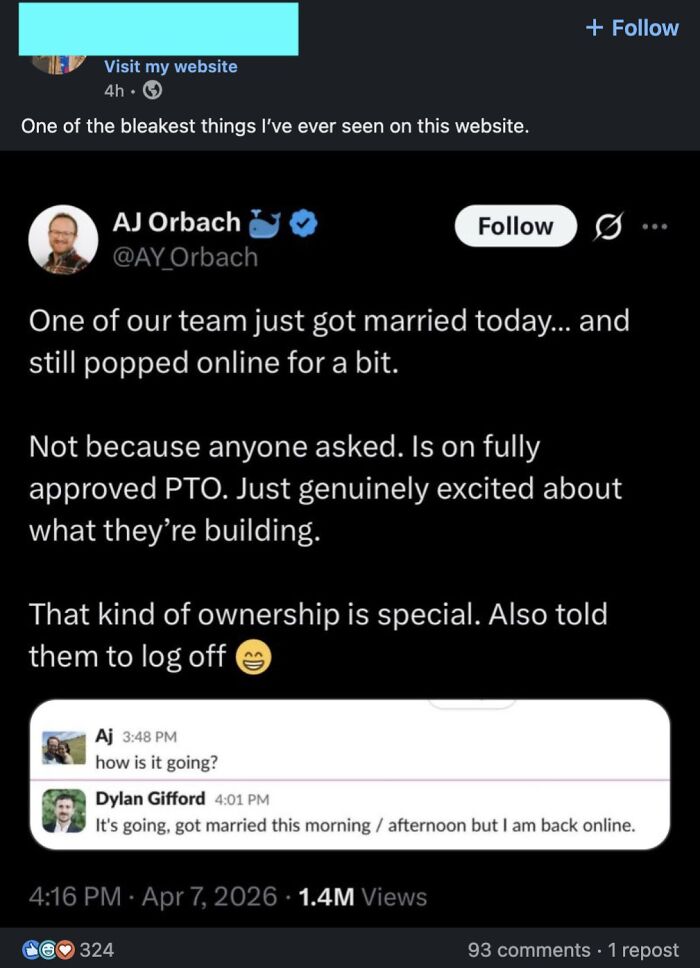Click the heart reaction icon below the post
This screenshot has height=968, width=700.
pyautogui.click(x=63, y=949)
